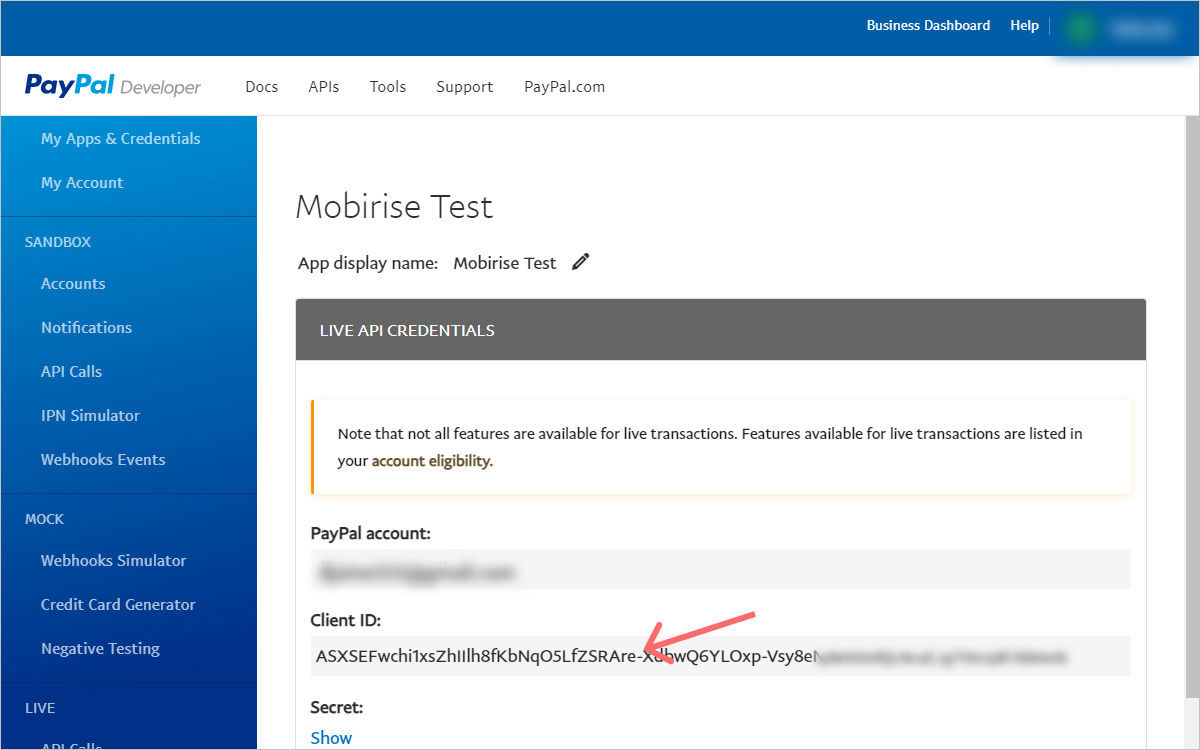The height and width of the screenshot is (750, 1200).
Task: Edit app display name with pencil icon
Action: coord(581,262)
